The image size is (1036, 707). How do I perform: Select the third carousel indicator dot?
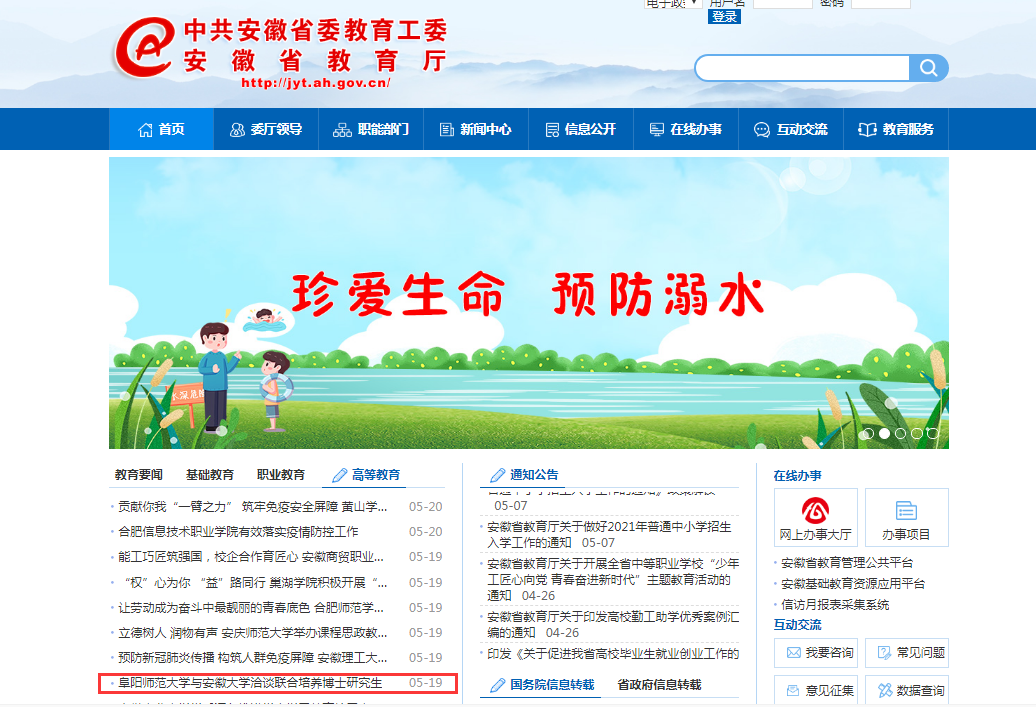901,433
